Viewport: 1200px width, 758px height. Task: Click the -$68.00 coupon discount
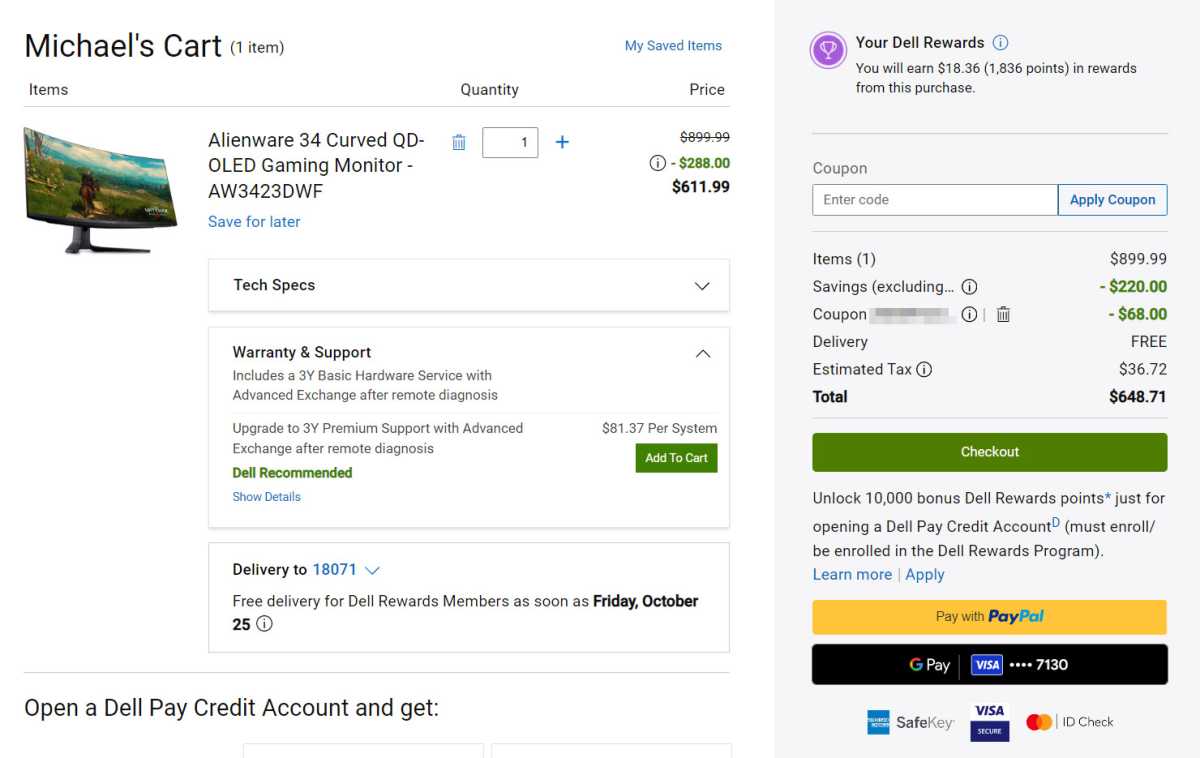coord(1137,314)
